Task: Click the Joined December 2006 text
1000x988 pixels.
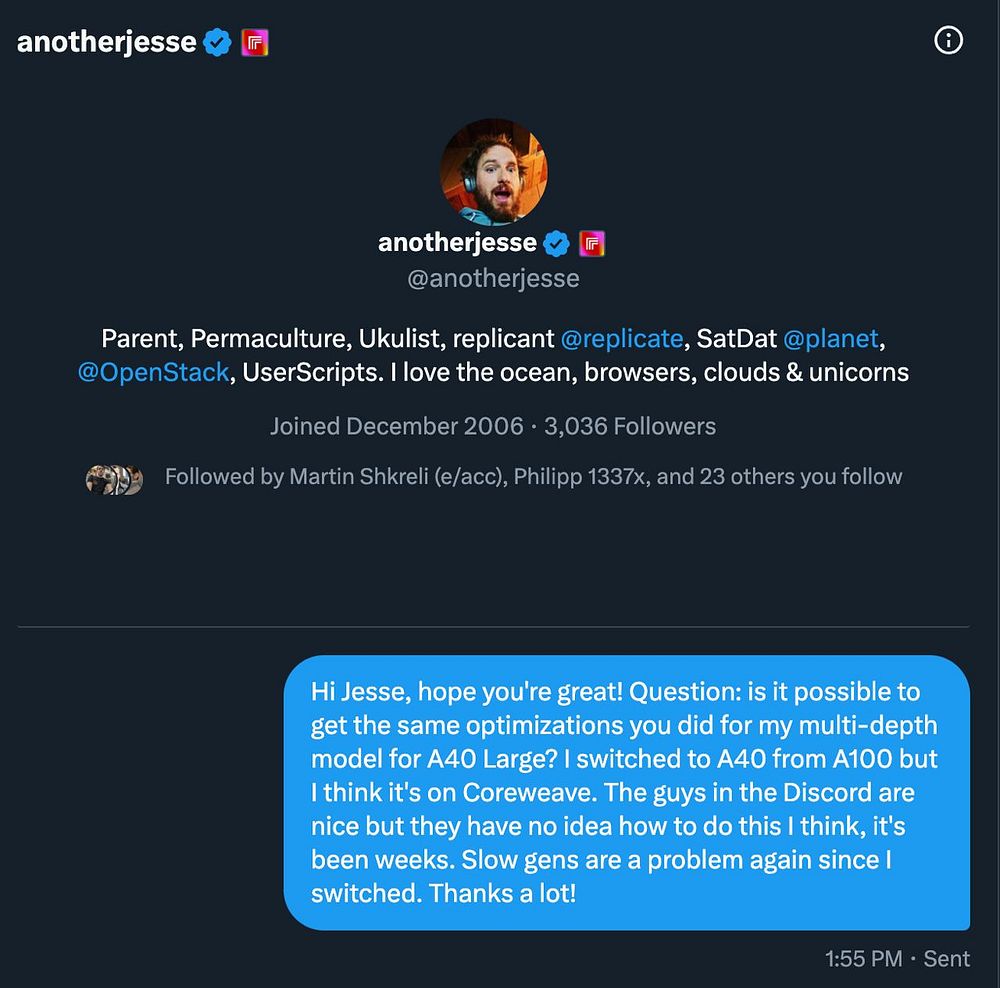Action: point(396,426)
